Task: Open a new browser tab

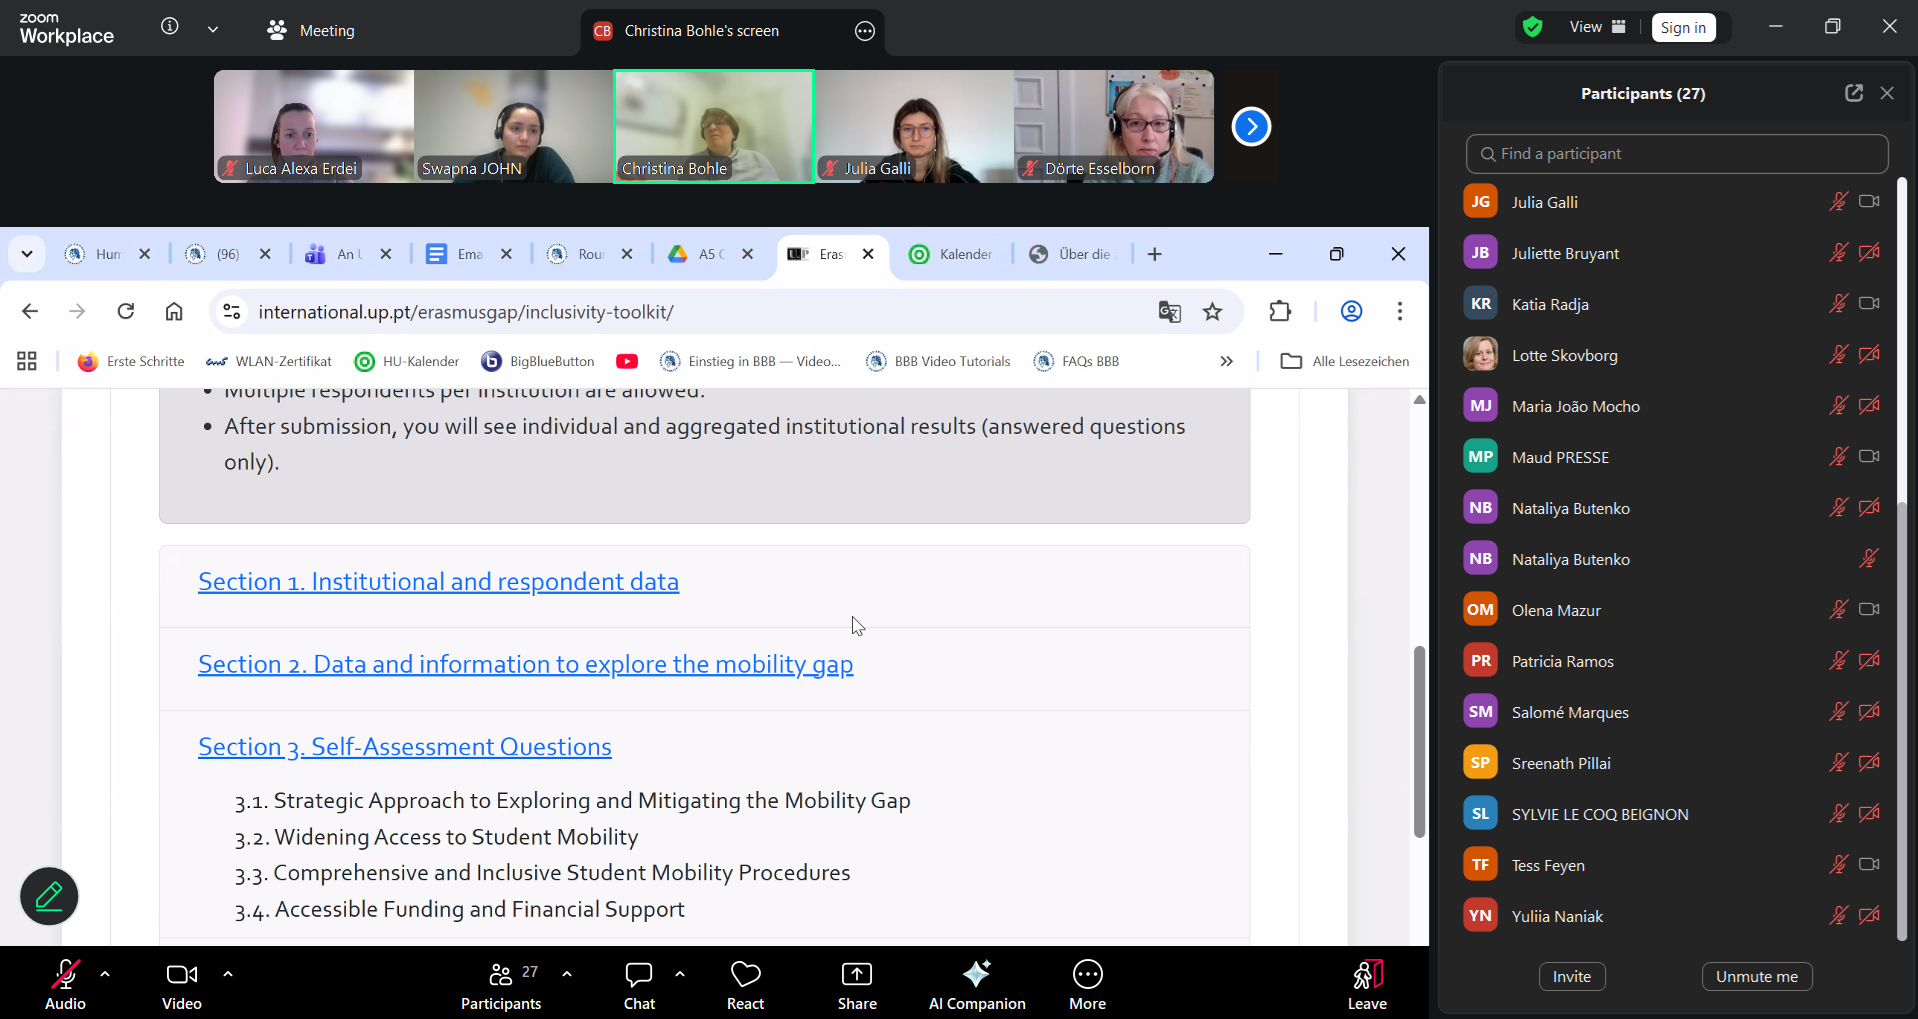Action: (1154, 254)
